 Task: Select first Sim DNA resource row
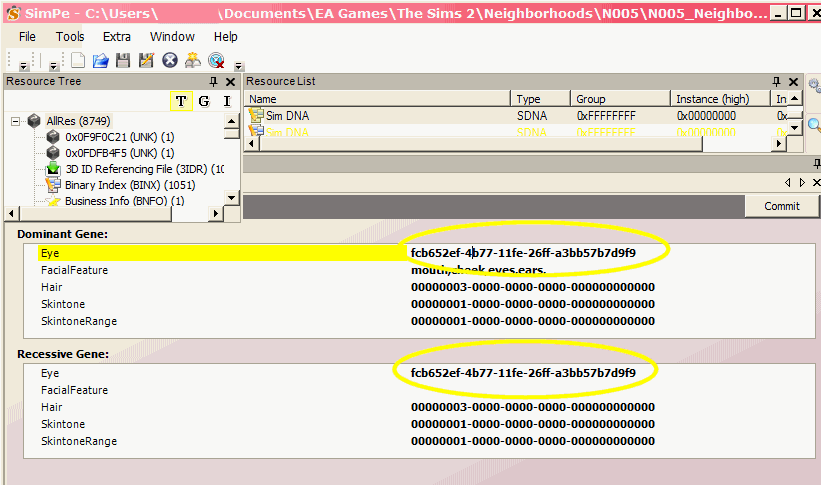(516, 116)
